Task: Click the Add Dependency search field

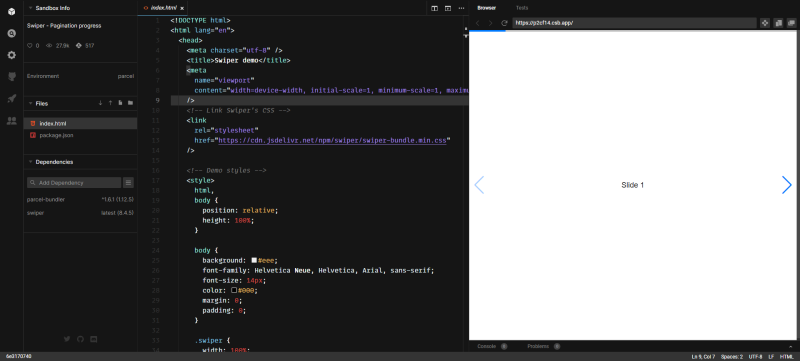Action: click(x=74, y=183)
